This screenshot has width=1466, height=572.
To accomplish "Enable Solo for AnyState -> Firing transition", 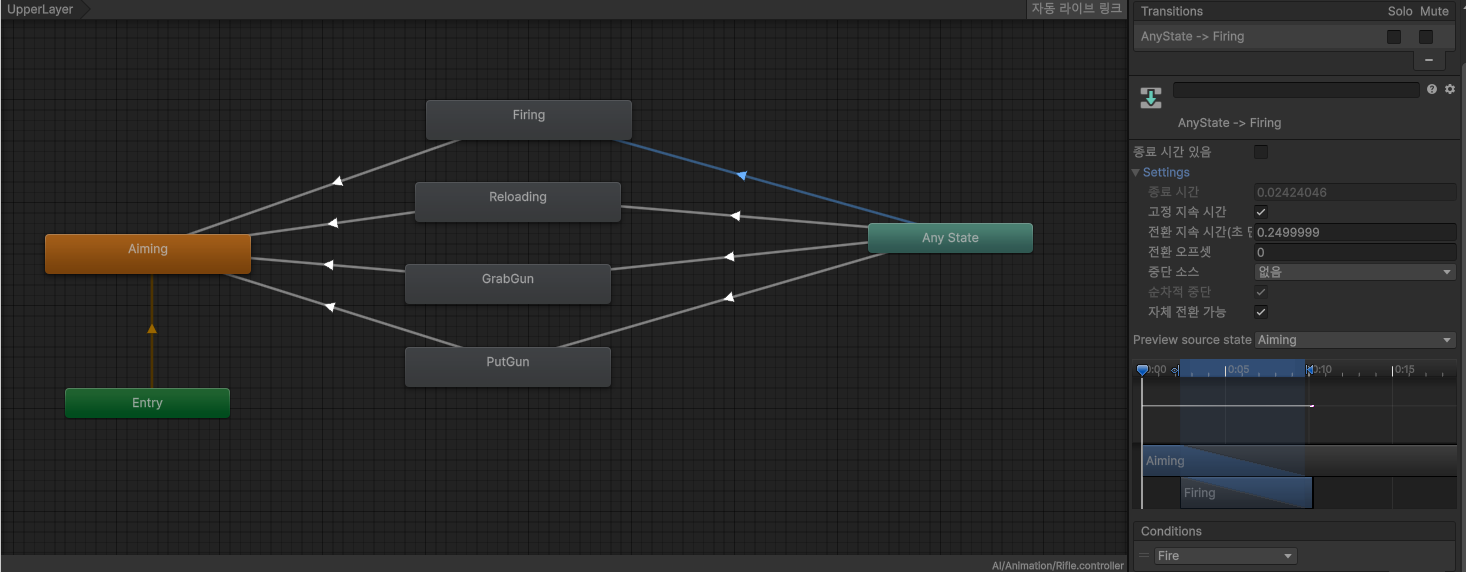I will (x=1394, y=37).
